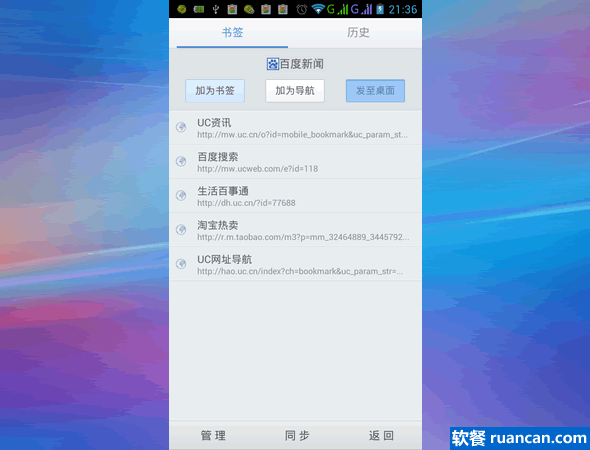
Task: Click the hao.uc.cn URL text
Action: click(300, 271)
